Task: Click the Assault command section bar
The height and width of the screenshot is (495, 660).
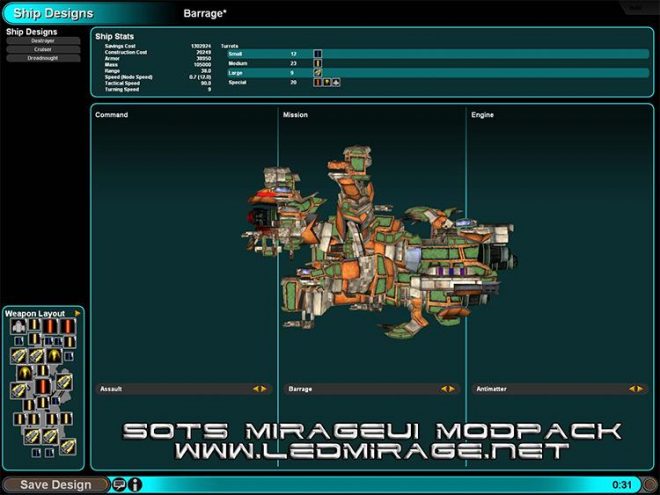Action: tap(184, 389)
